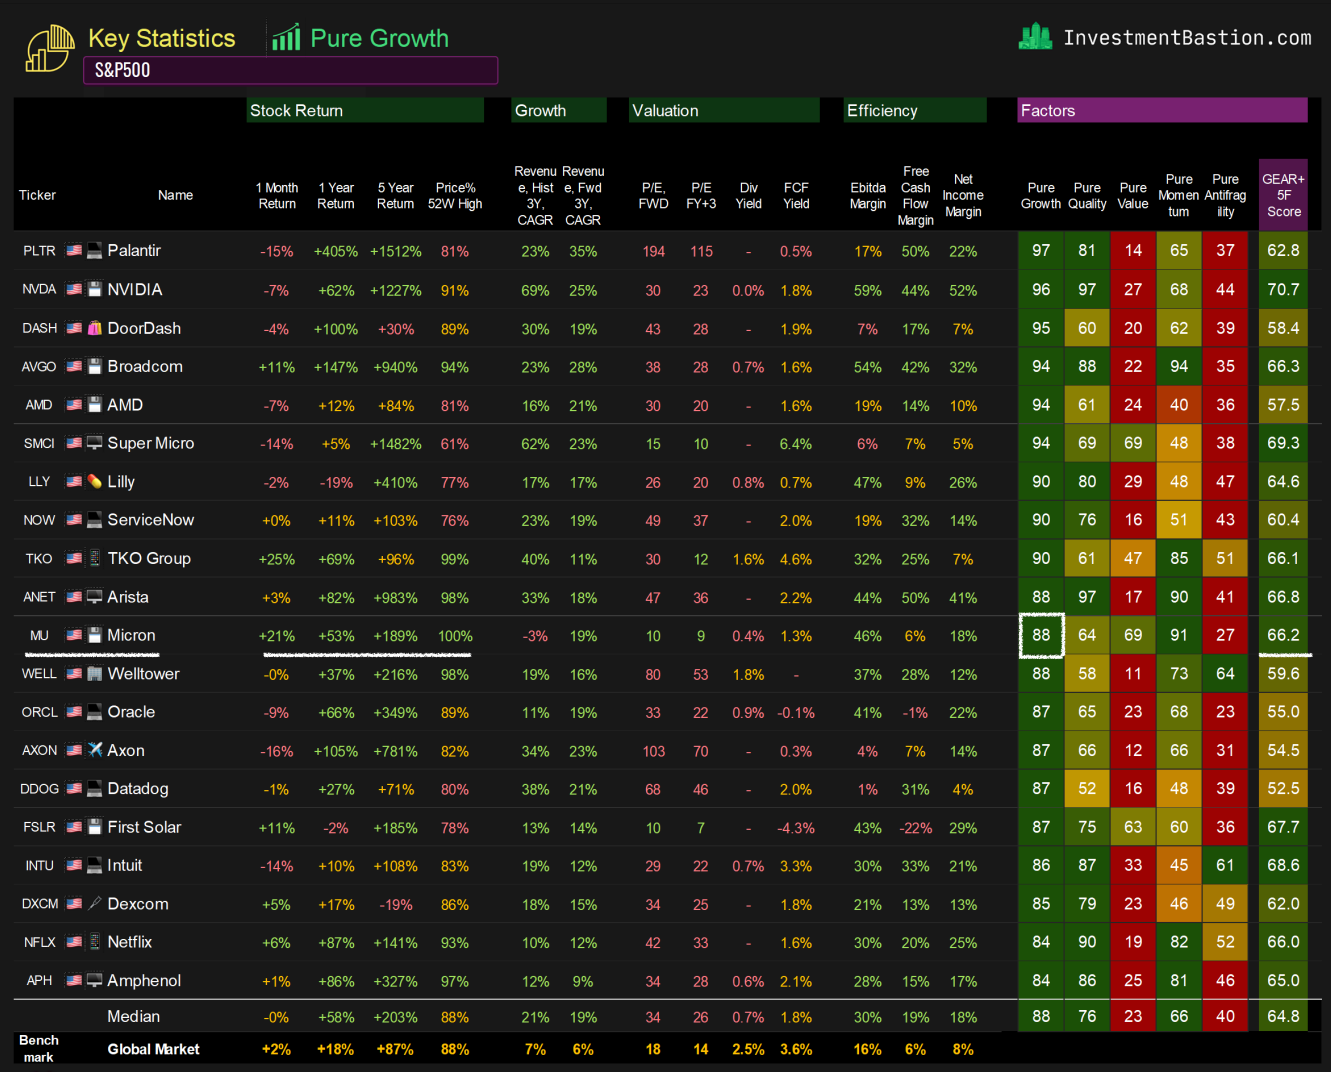
Task: Click the Datadog company logo icon
Action: 95,789
